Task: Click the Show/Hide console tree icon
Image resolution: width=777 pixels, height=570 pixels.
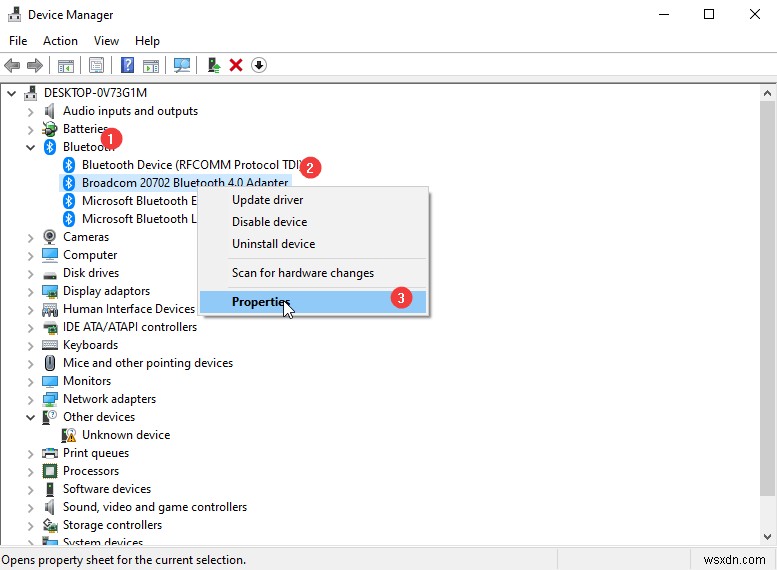Action: [x=65, y=65]
